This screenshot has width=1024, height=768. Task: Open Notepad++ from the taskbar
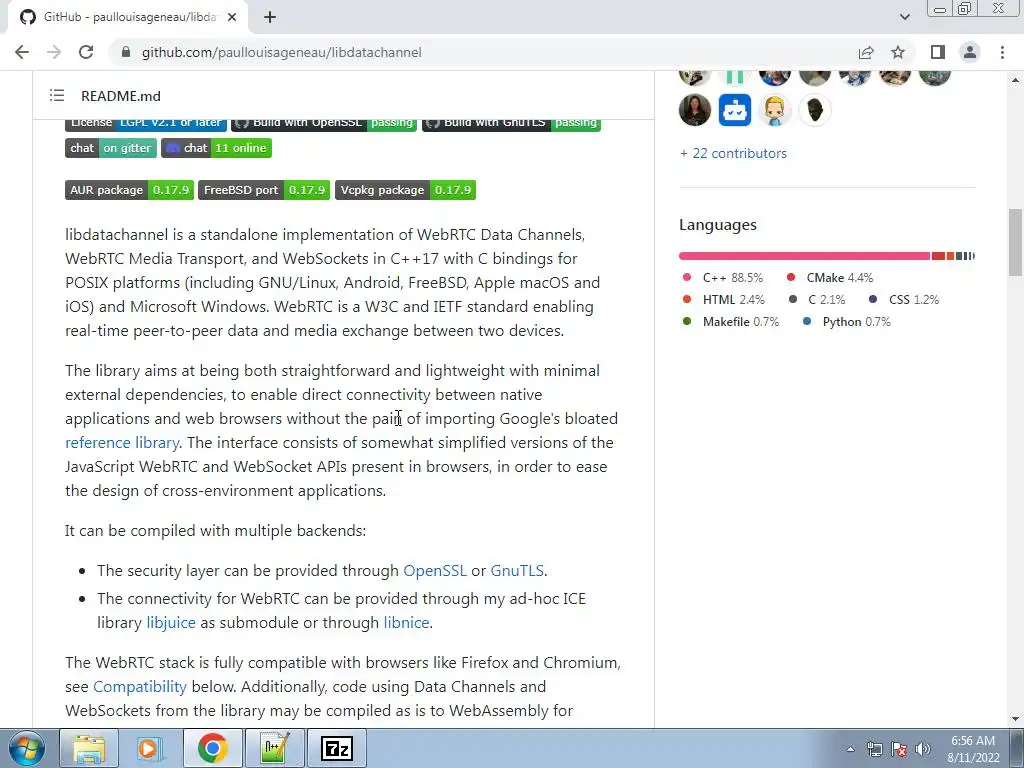[x=274, y=748]
